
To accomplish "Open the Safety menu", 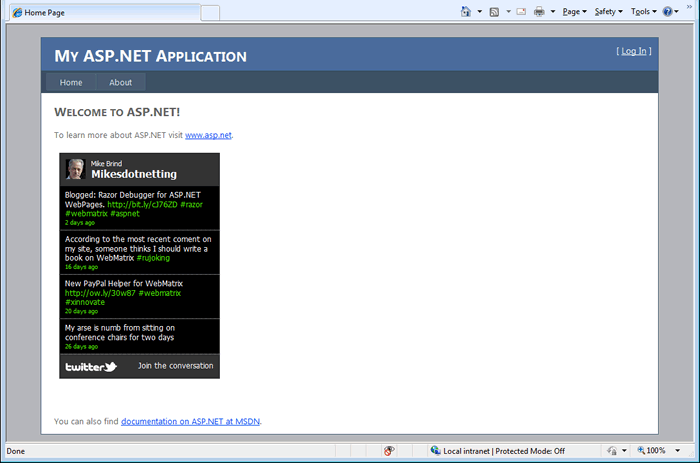I will point(608,12).
